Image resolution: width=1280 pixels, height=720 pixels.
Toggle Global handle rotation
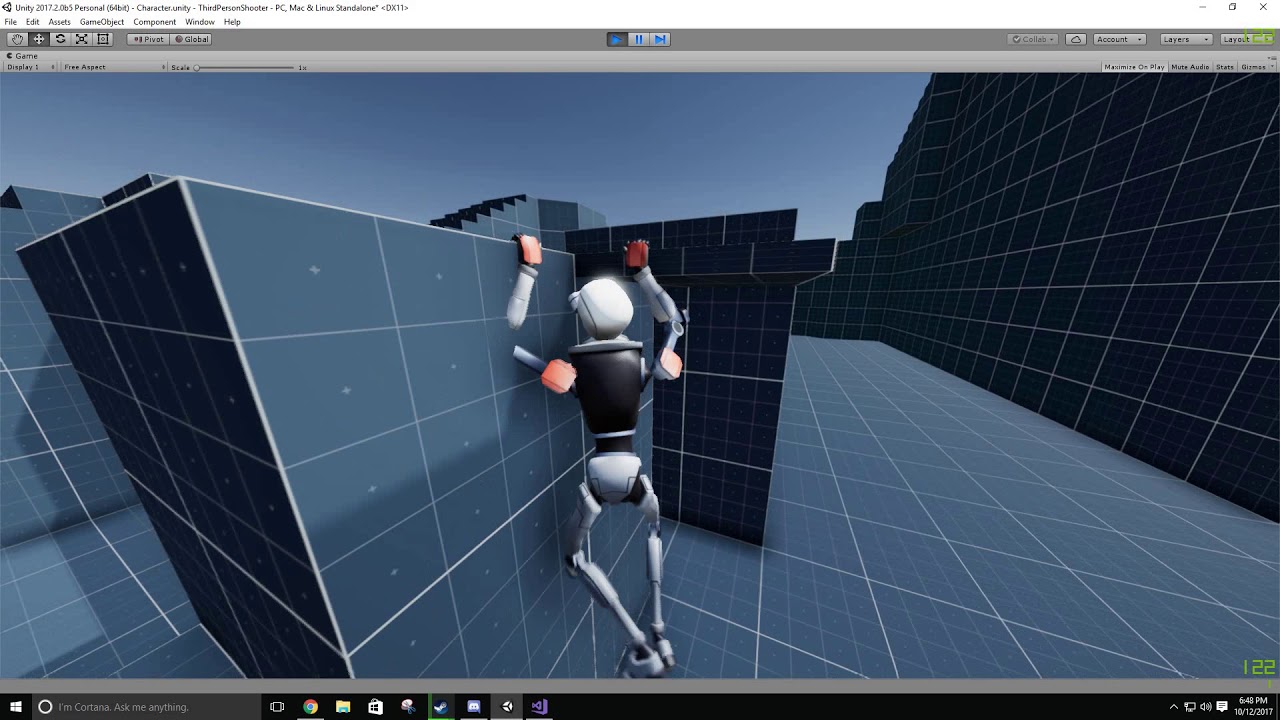[191, 39]
